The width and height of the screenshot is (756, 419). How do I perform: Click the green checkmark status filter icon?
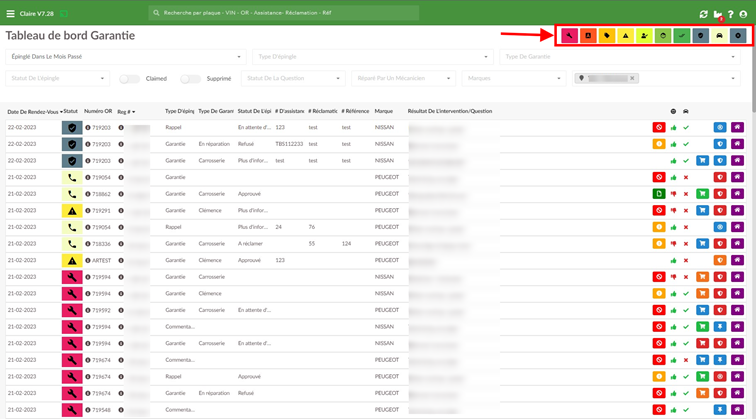682,36
